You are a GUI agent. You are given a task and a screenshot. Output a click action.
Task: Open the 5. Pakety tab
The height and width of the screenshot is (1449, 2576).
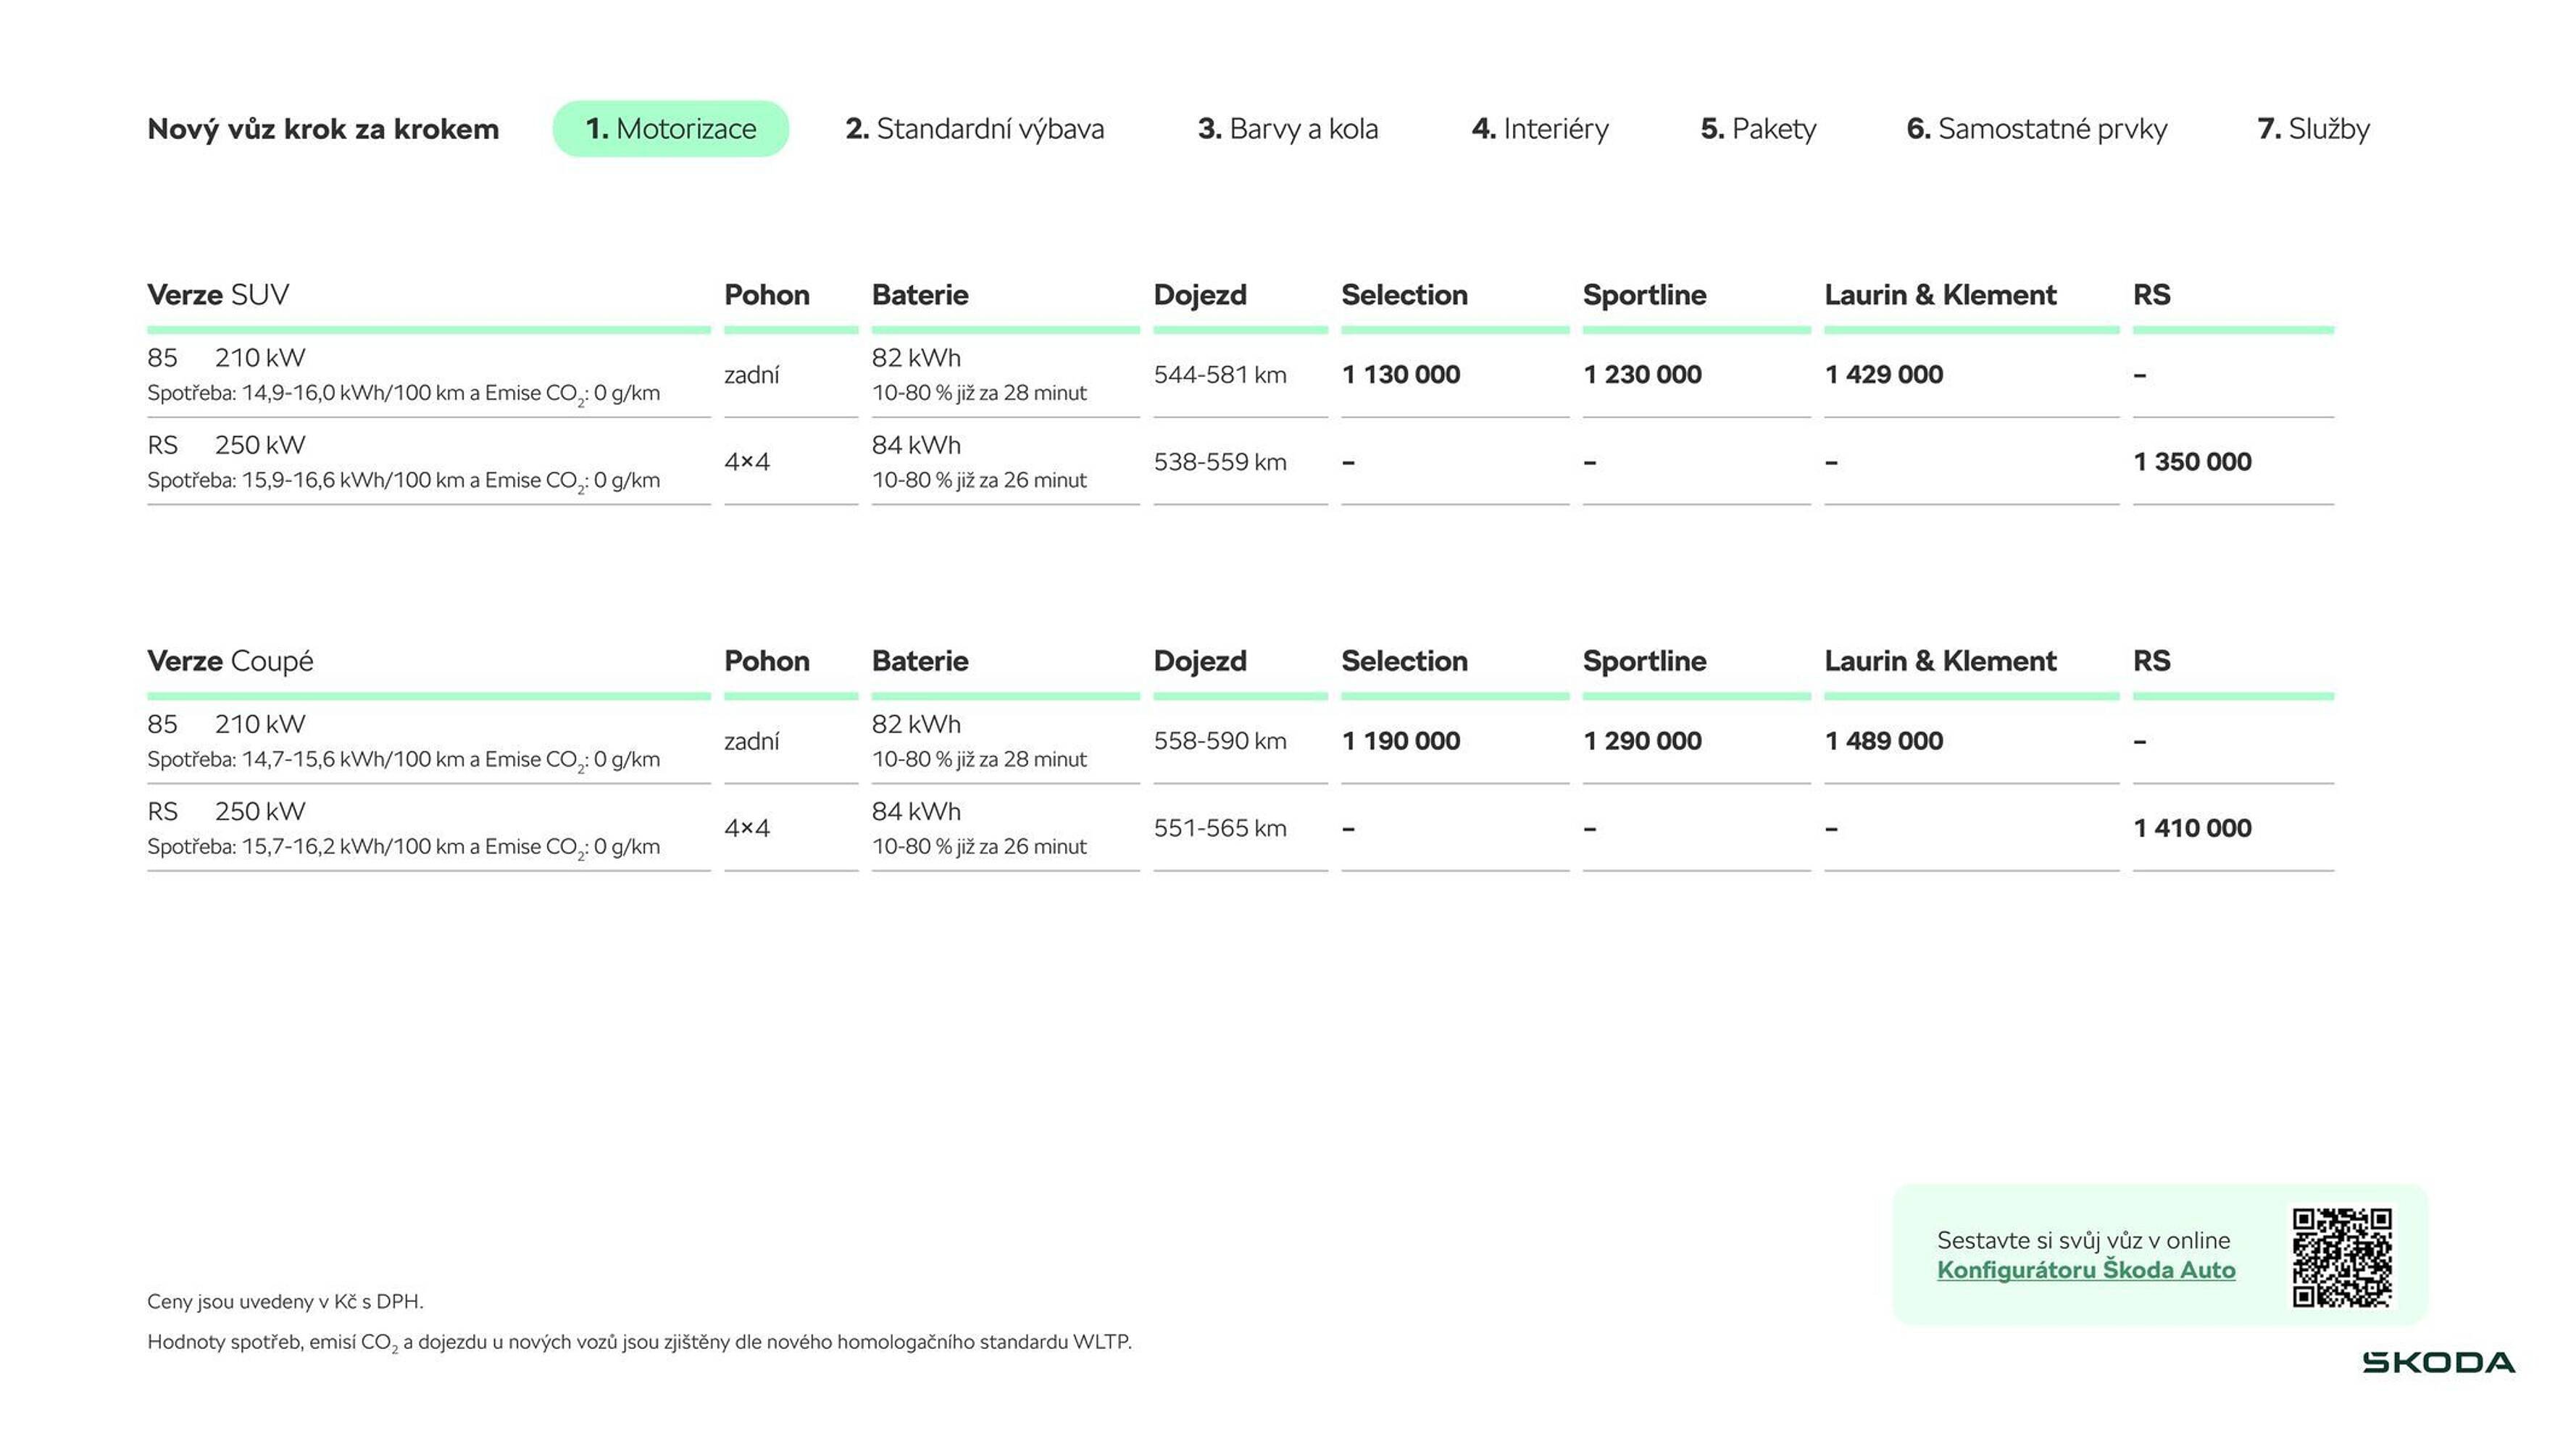[x=1758, y=129]
